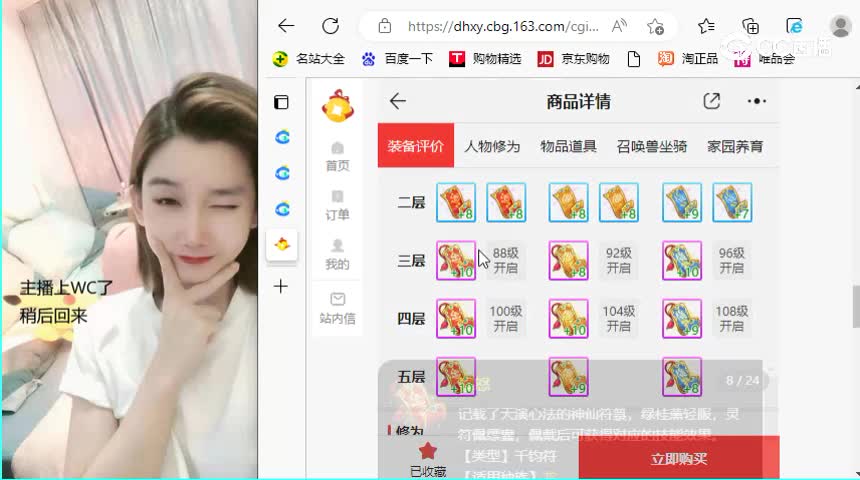Click the 88级开启 locked slot
The image size is (860, 480).
click(506, 261)
